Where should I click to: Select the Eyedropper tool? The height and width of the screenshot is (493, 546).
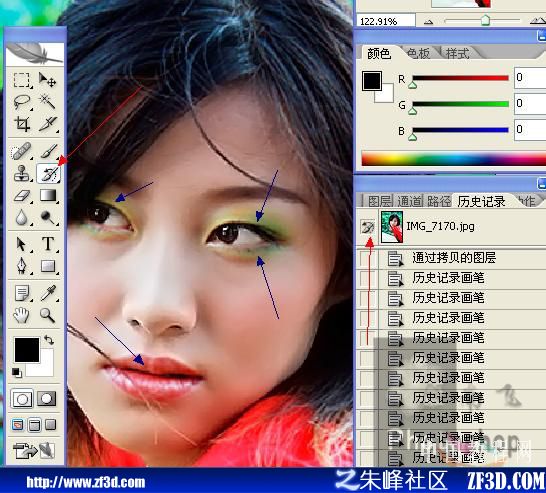click(x=48, y=293)
